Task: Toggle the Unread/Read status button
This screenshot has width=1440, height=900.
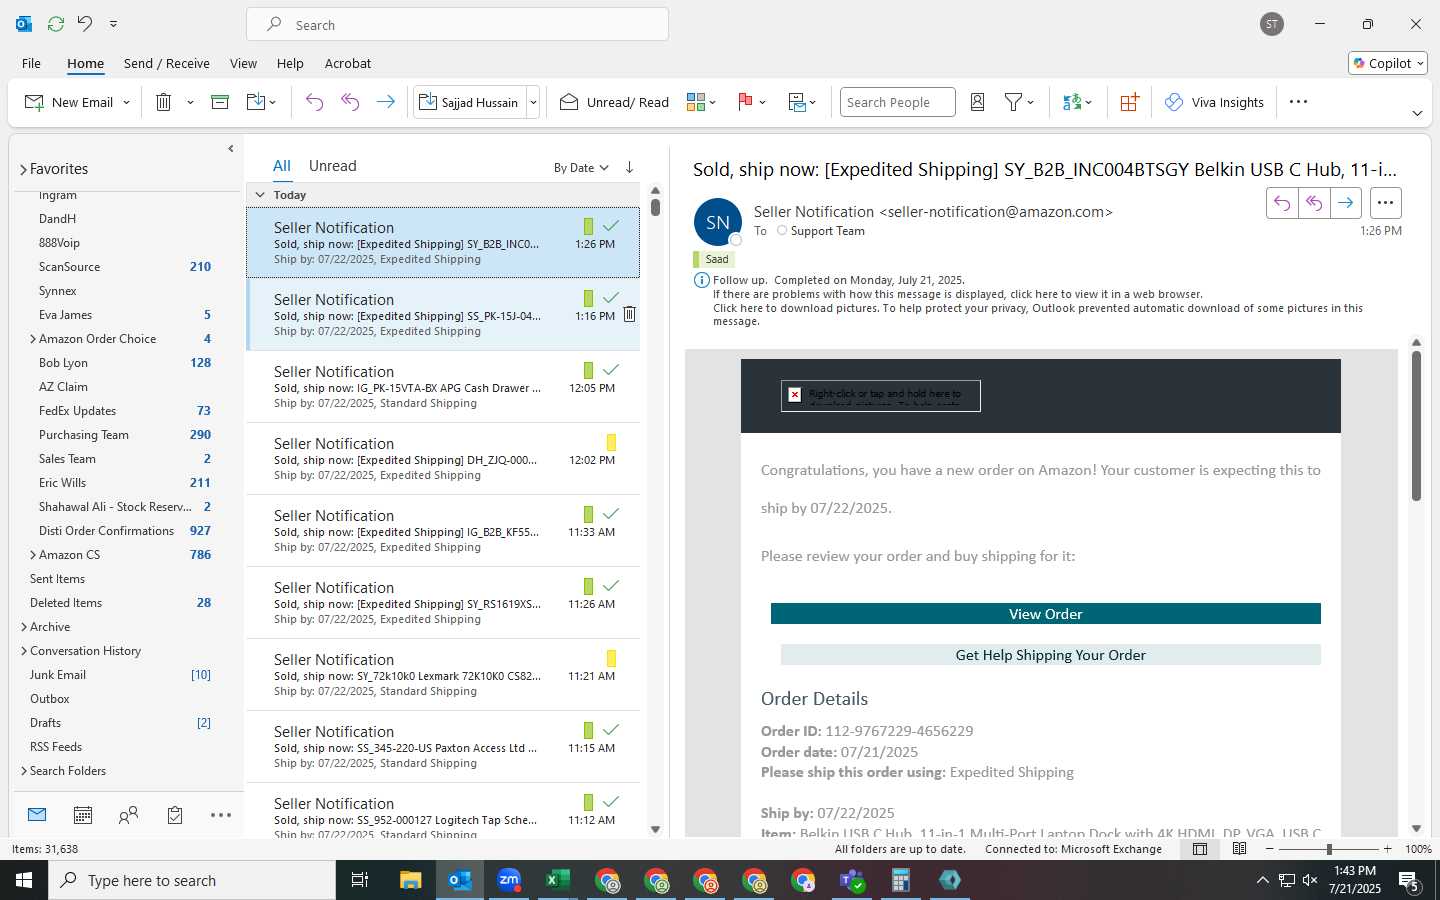Action: click(614, 102)
